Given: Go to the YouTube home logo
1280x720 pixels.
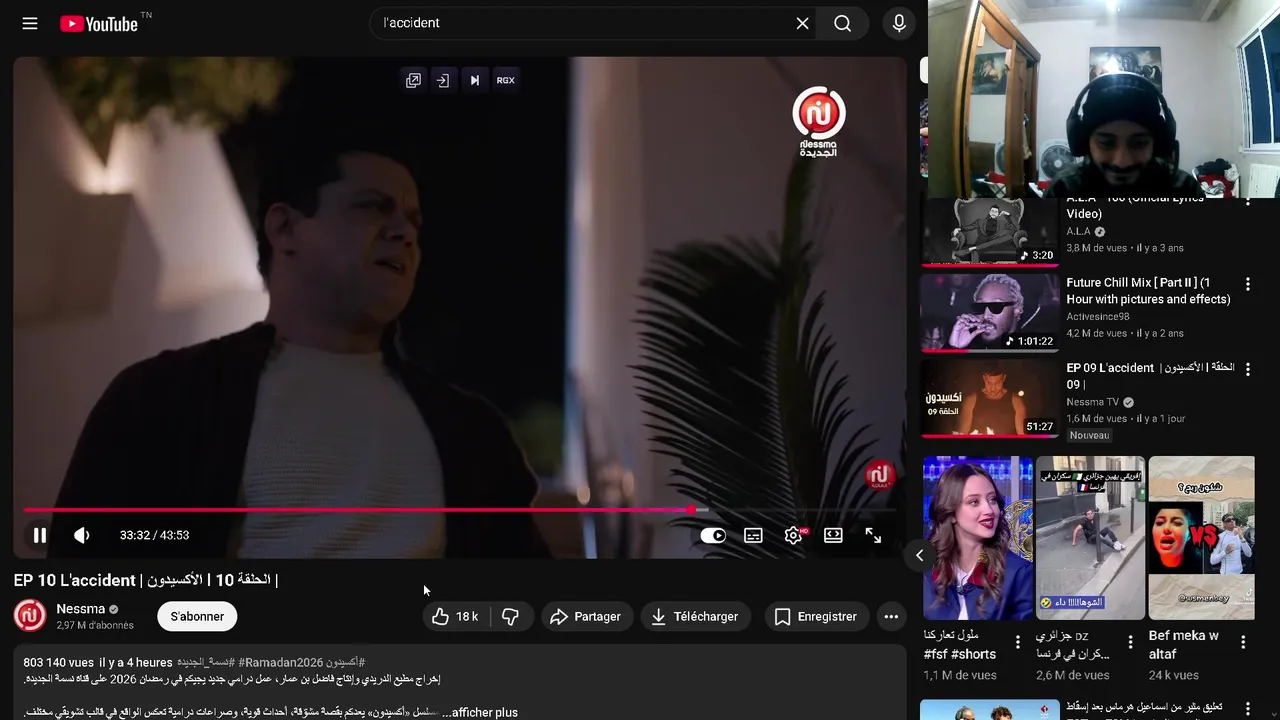Looking at the screenshot, I should [98, 24].
